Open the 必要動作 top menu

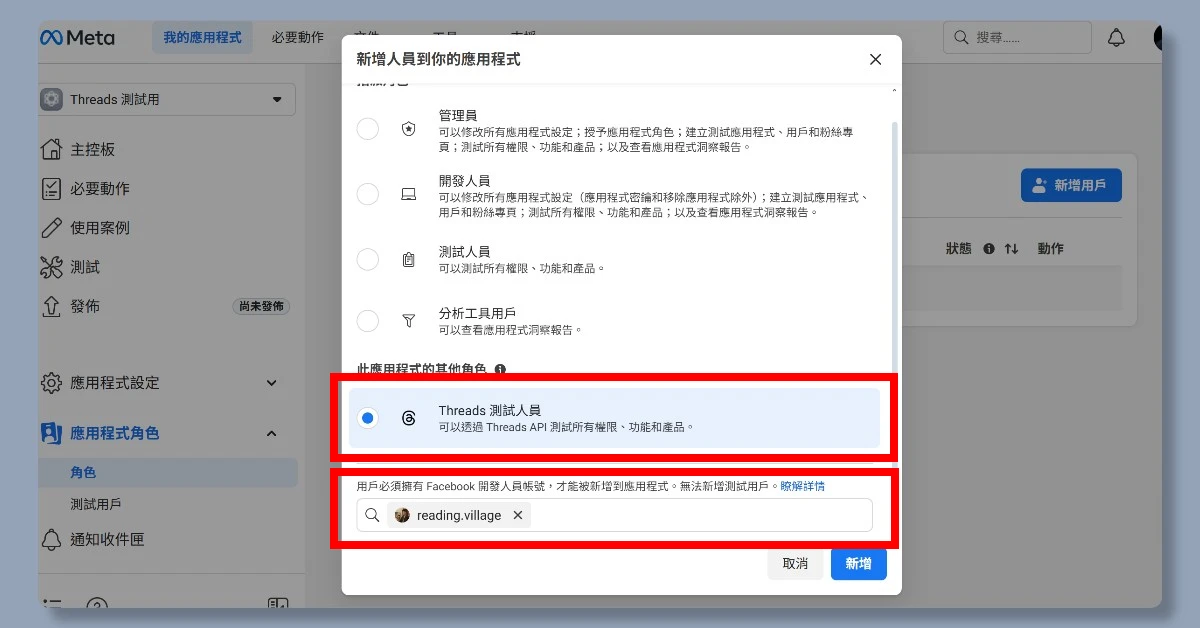pyautogui.click(x=297, y=37)
